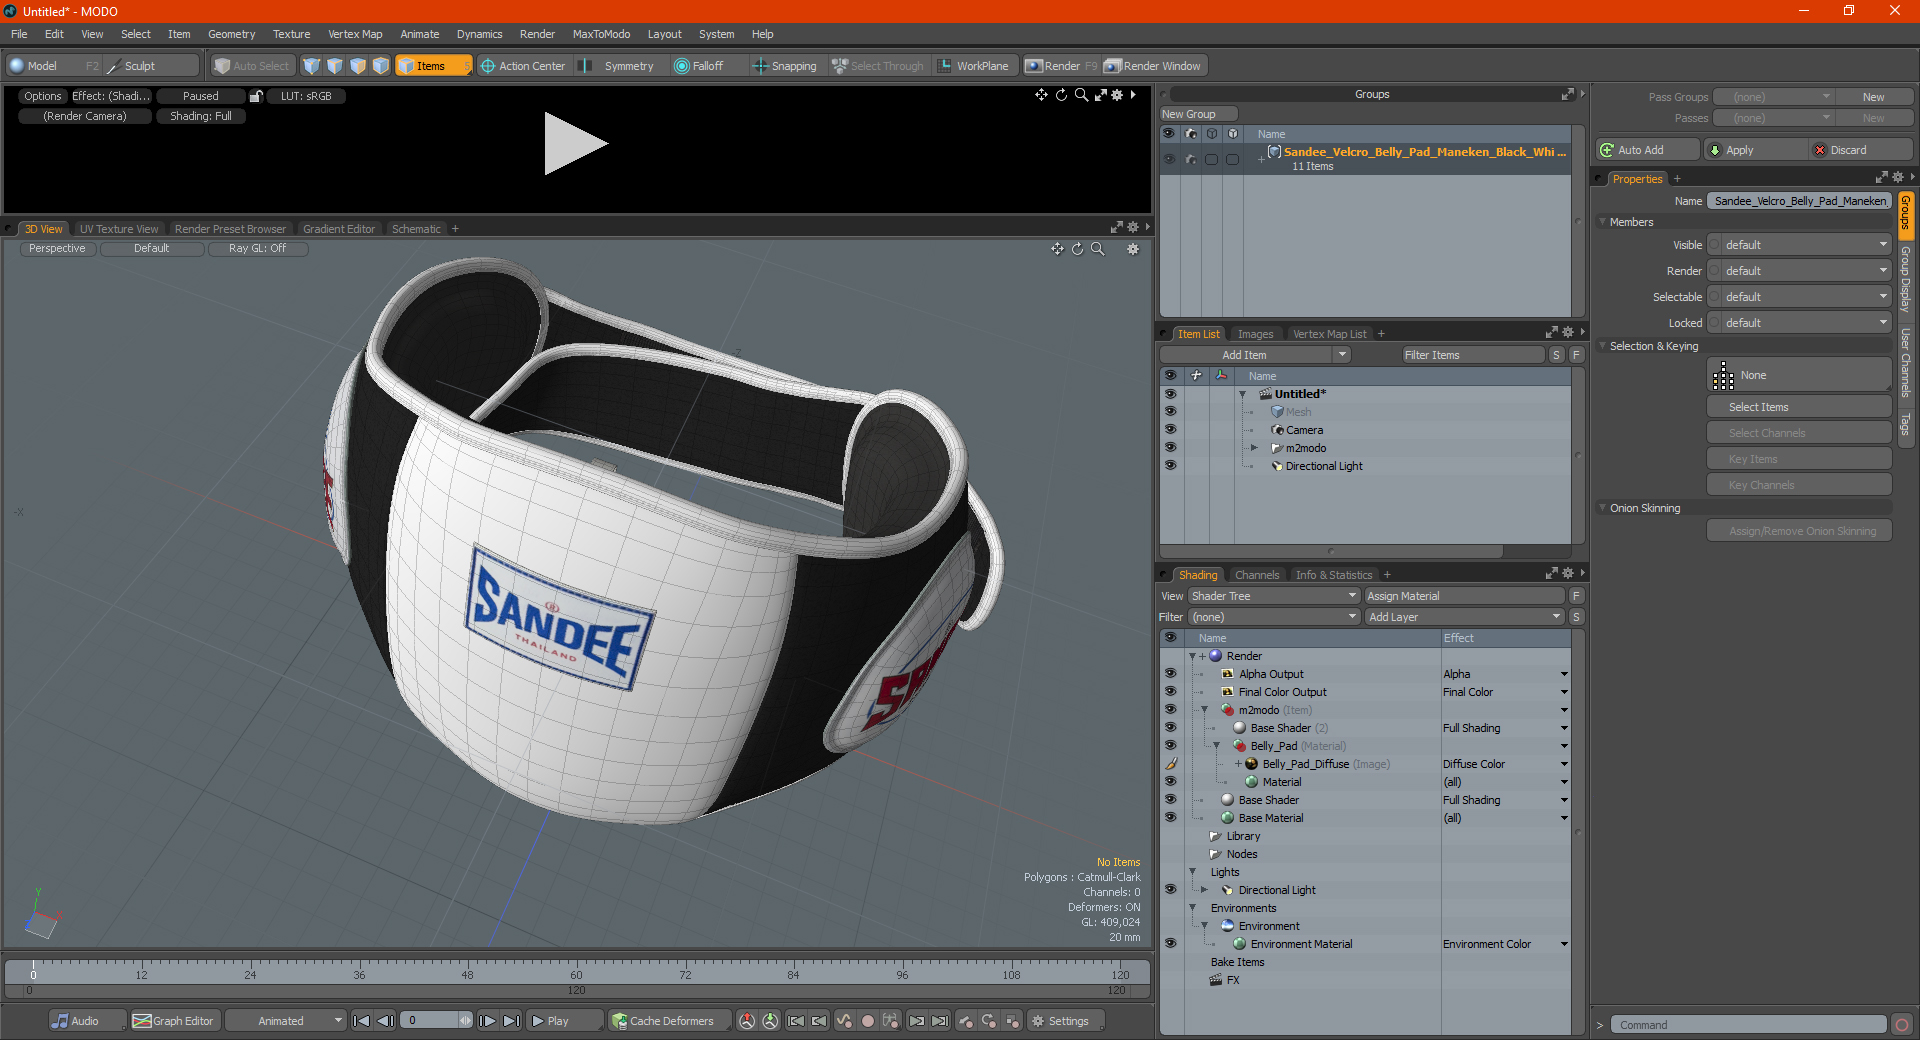Viewport: 1920px width, 1040px height.
Task: Open the Render Window
Action: click(1154, 66)
